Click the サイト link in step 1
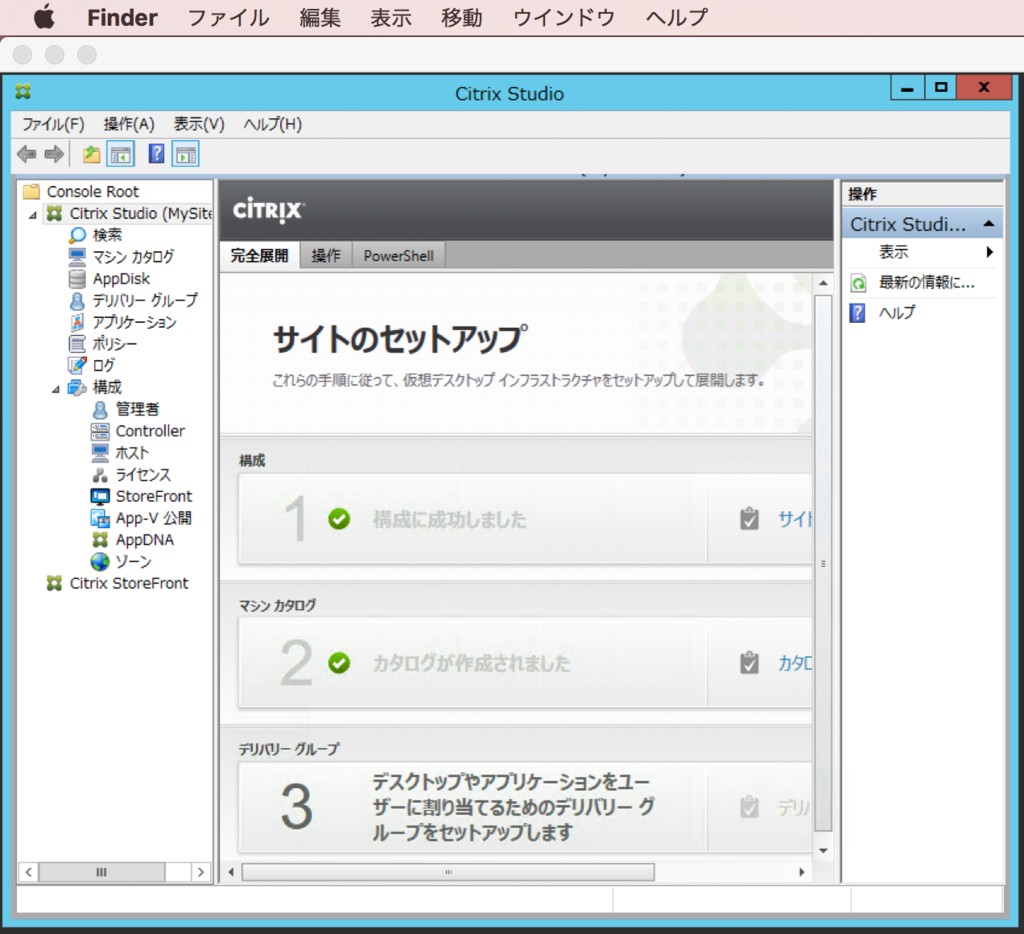The image size is (1024, 934). tap(794, 519)
